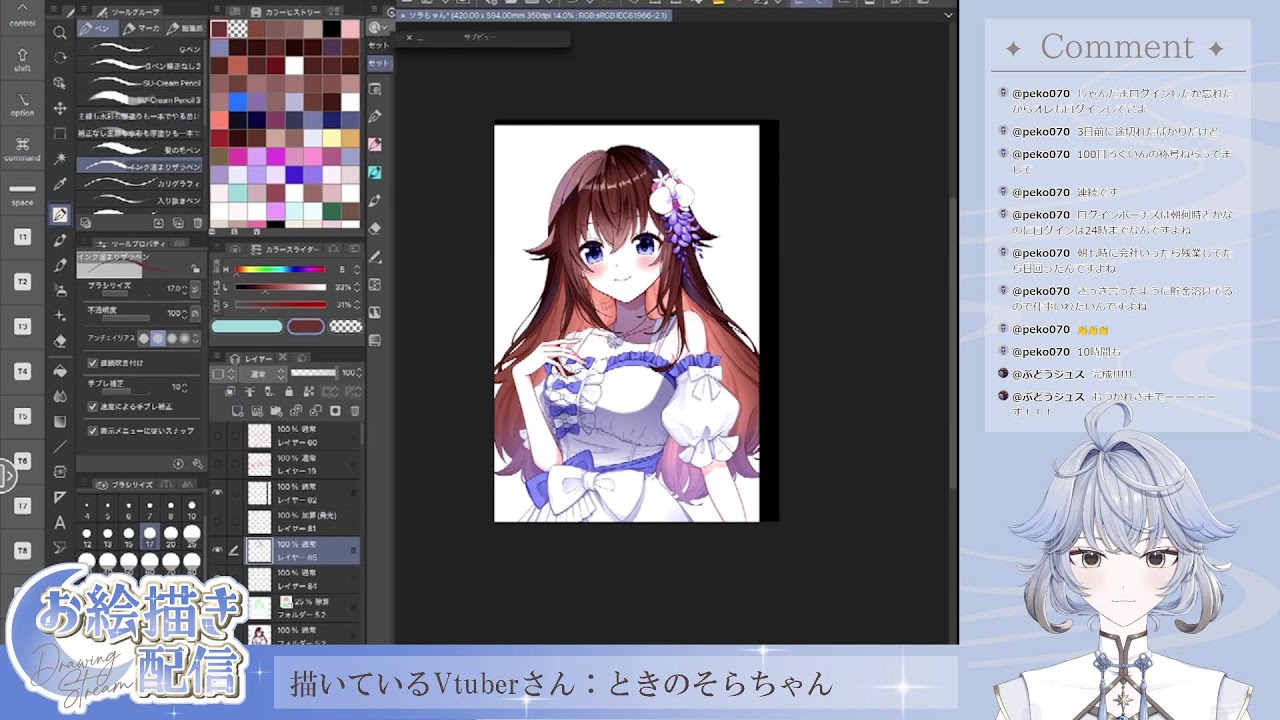Viewport: 1280px width, 720px height.
Task: Select the カリグラフィ brush
Action: pos(140,183)
